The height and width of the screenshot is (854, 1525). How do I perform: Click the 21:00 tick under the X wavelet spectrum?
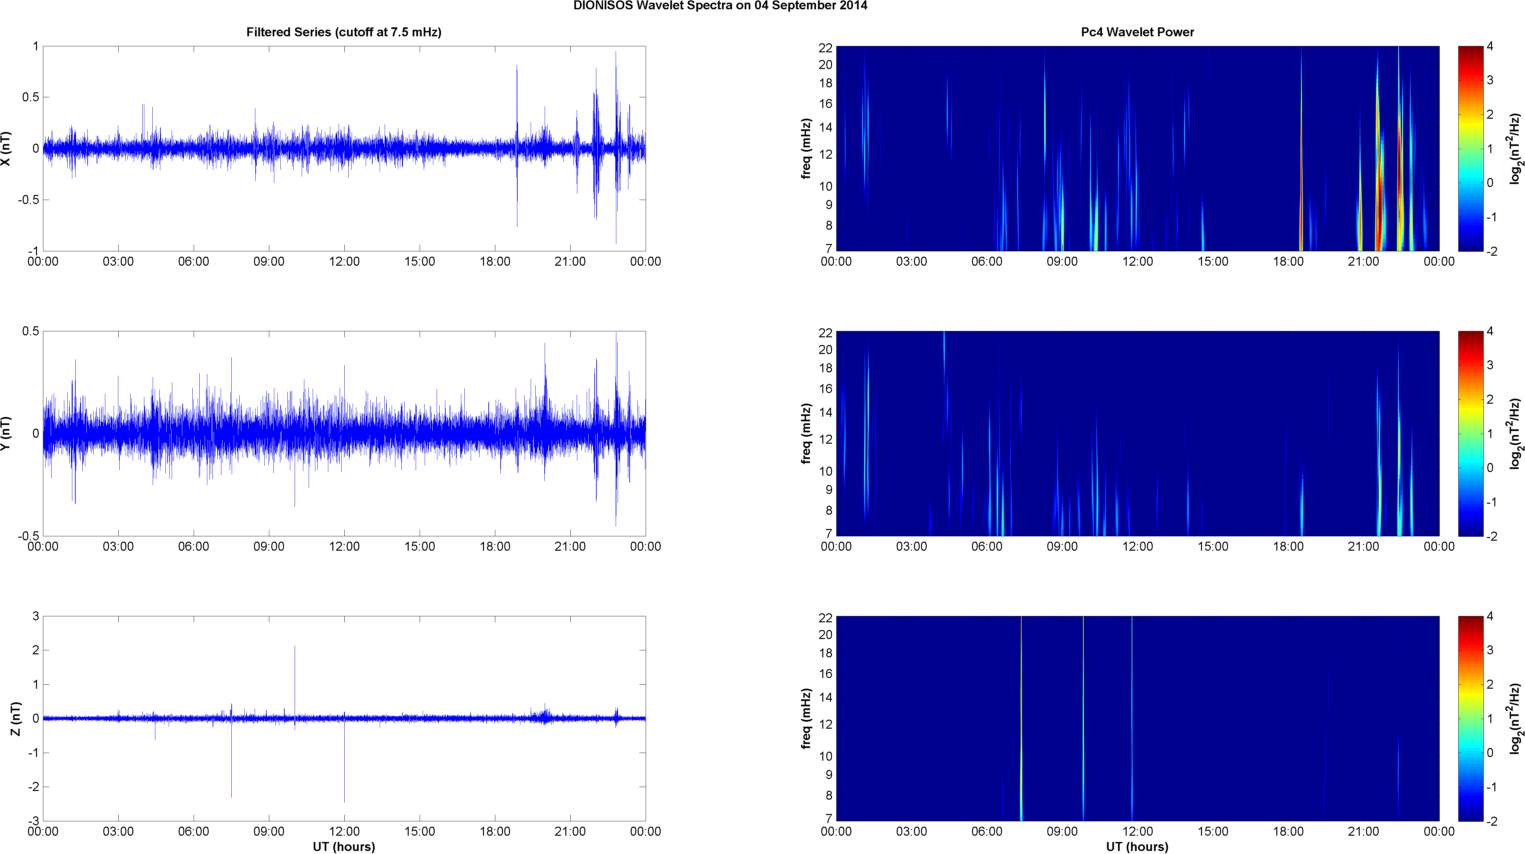pos(1363,262)
